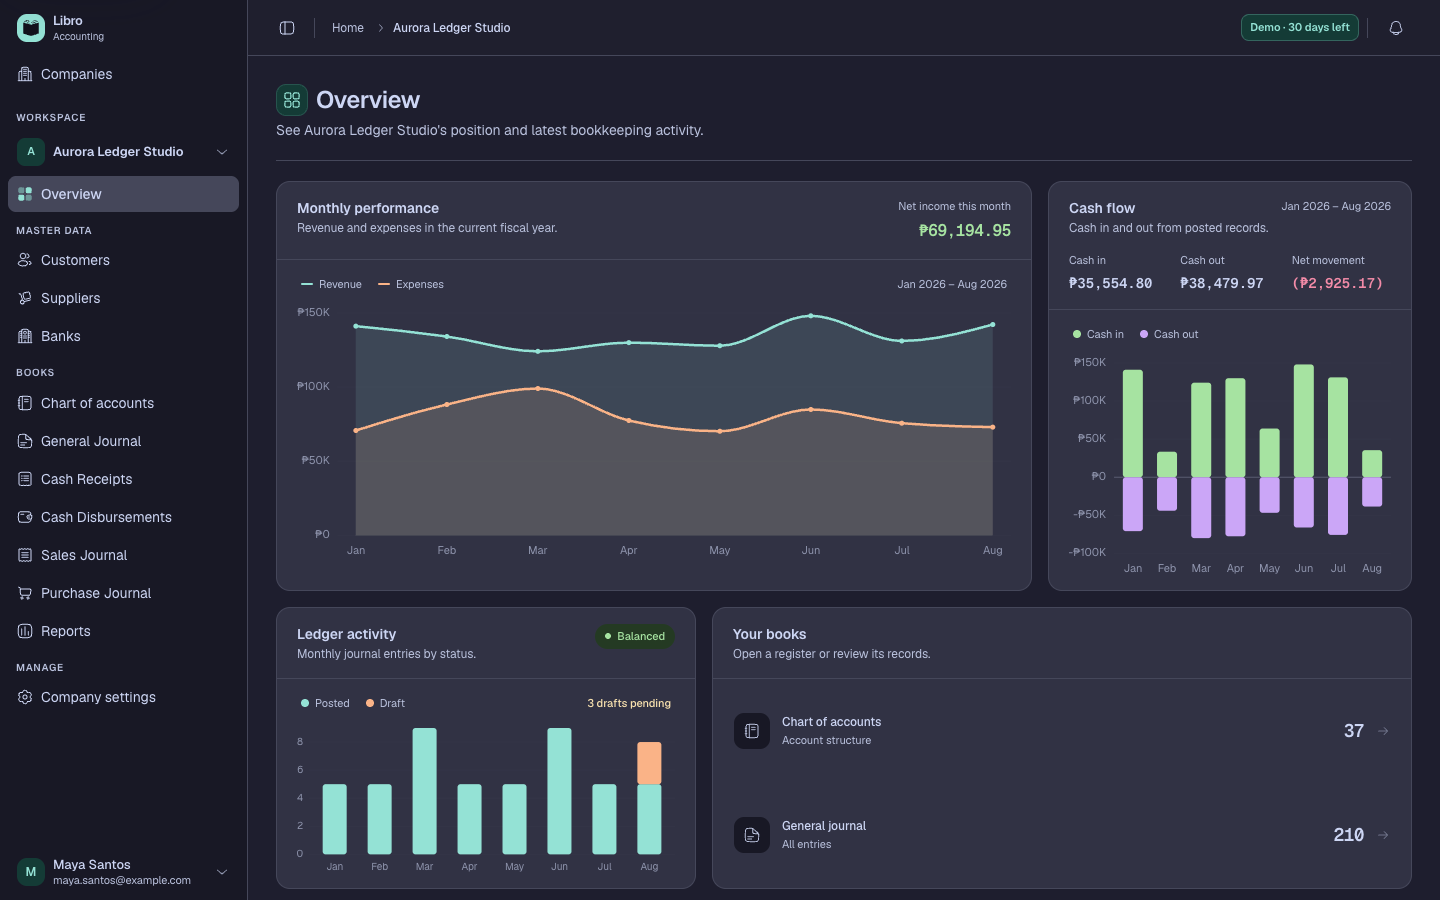The height and width of the screenshot is (900, 1440).
Task: Open Chart of accounts register row
Action: 1062,731
